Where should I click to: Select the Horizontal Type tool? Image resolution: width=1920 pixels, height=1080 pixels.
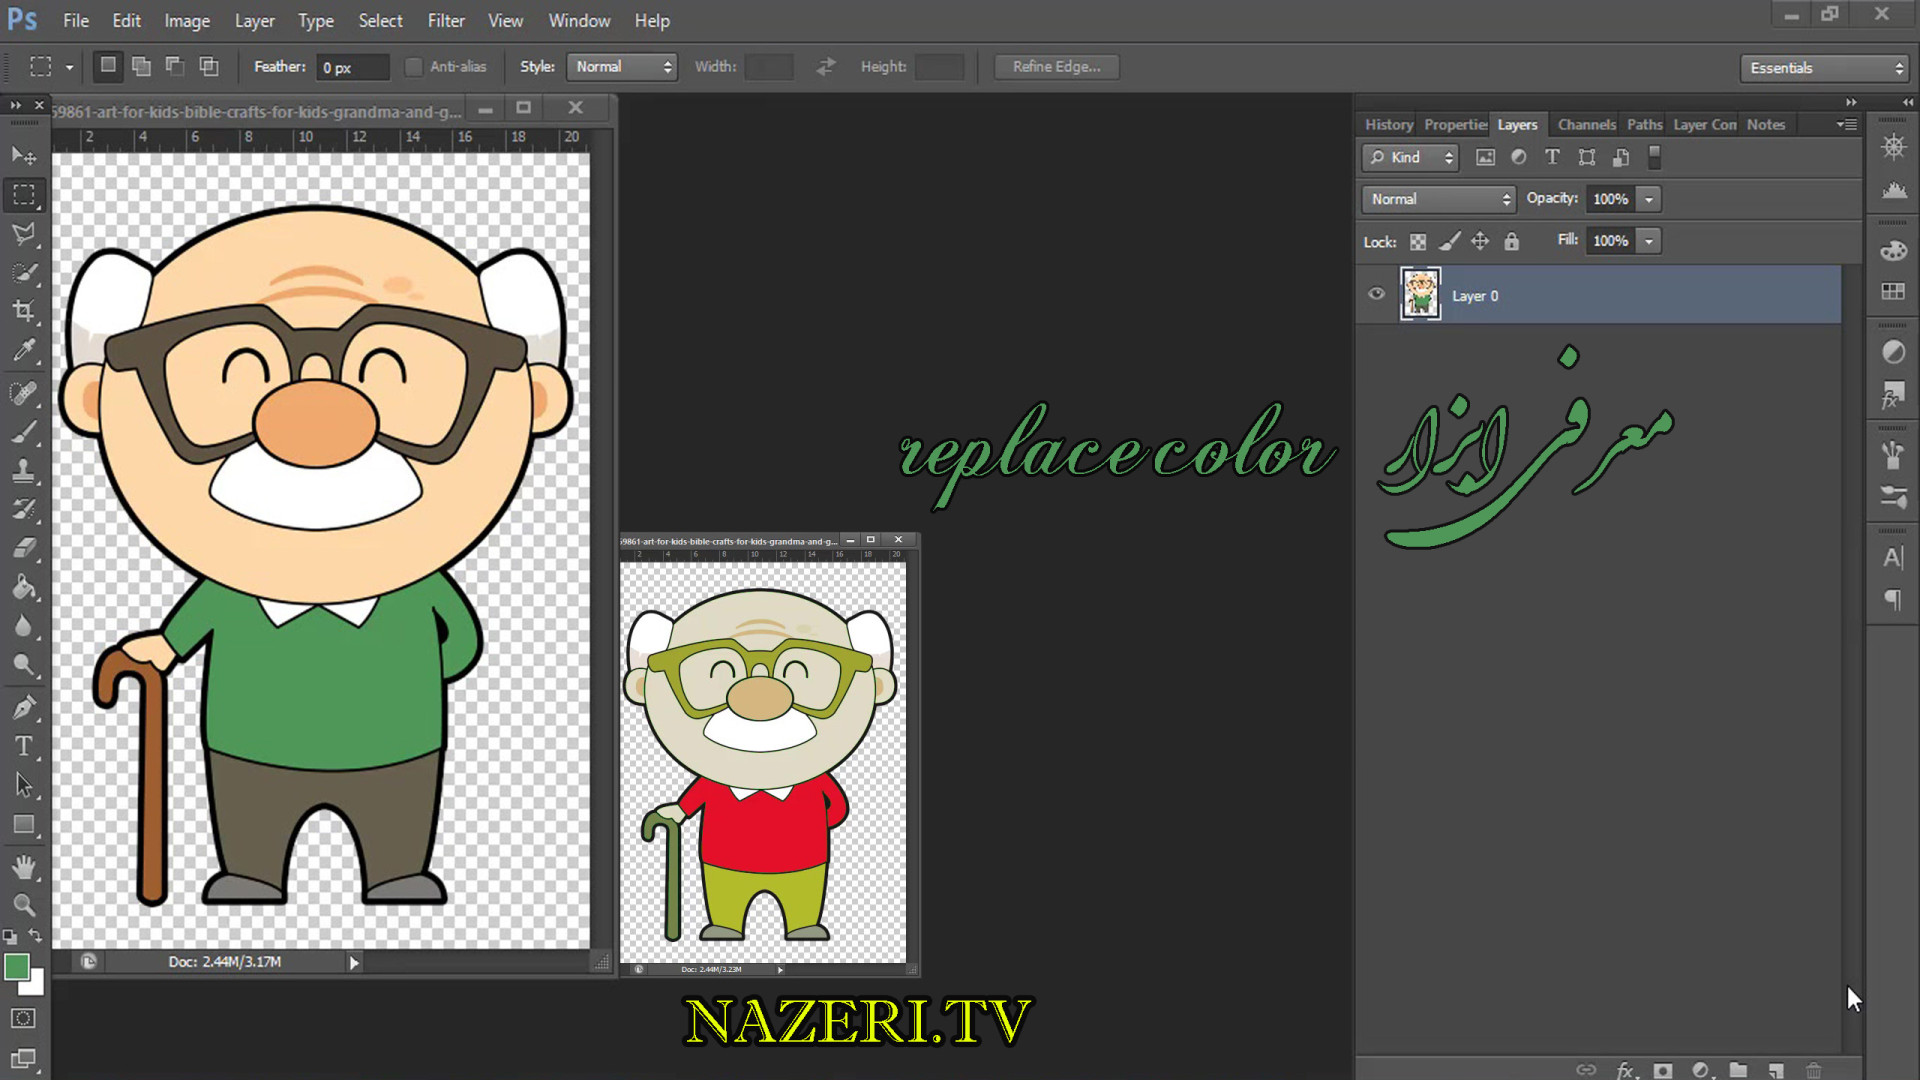pos(24,747)
